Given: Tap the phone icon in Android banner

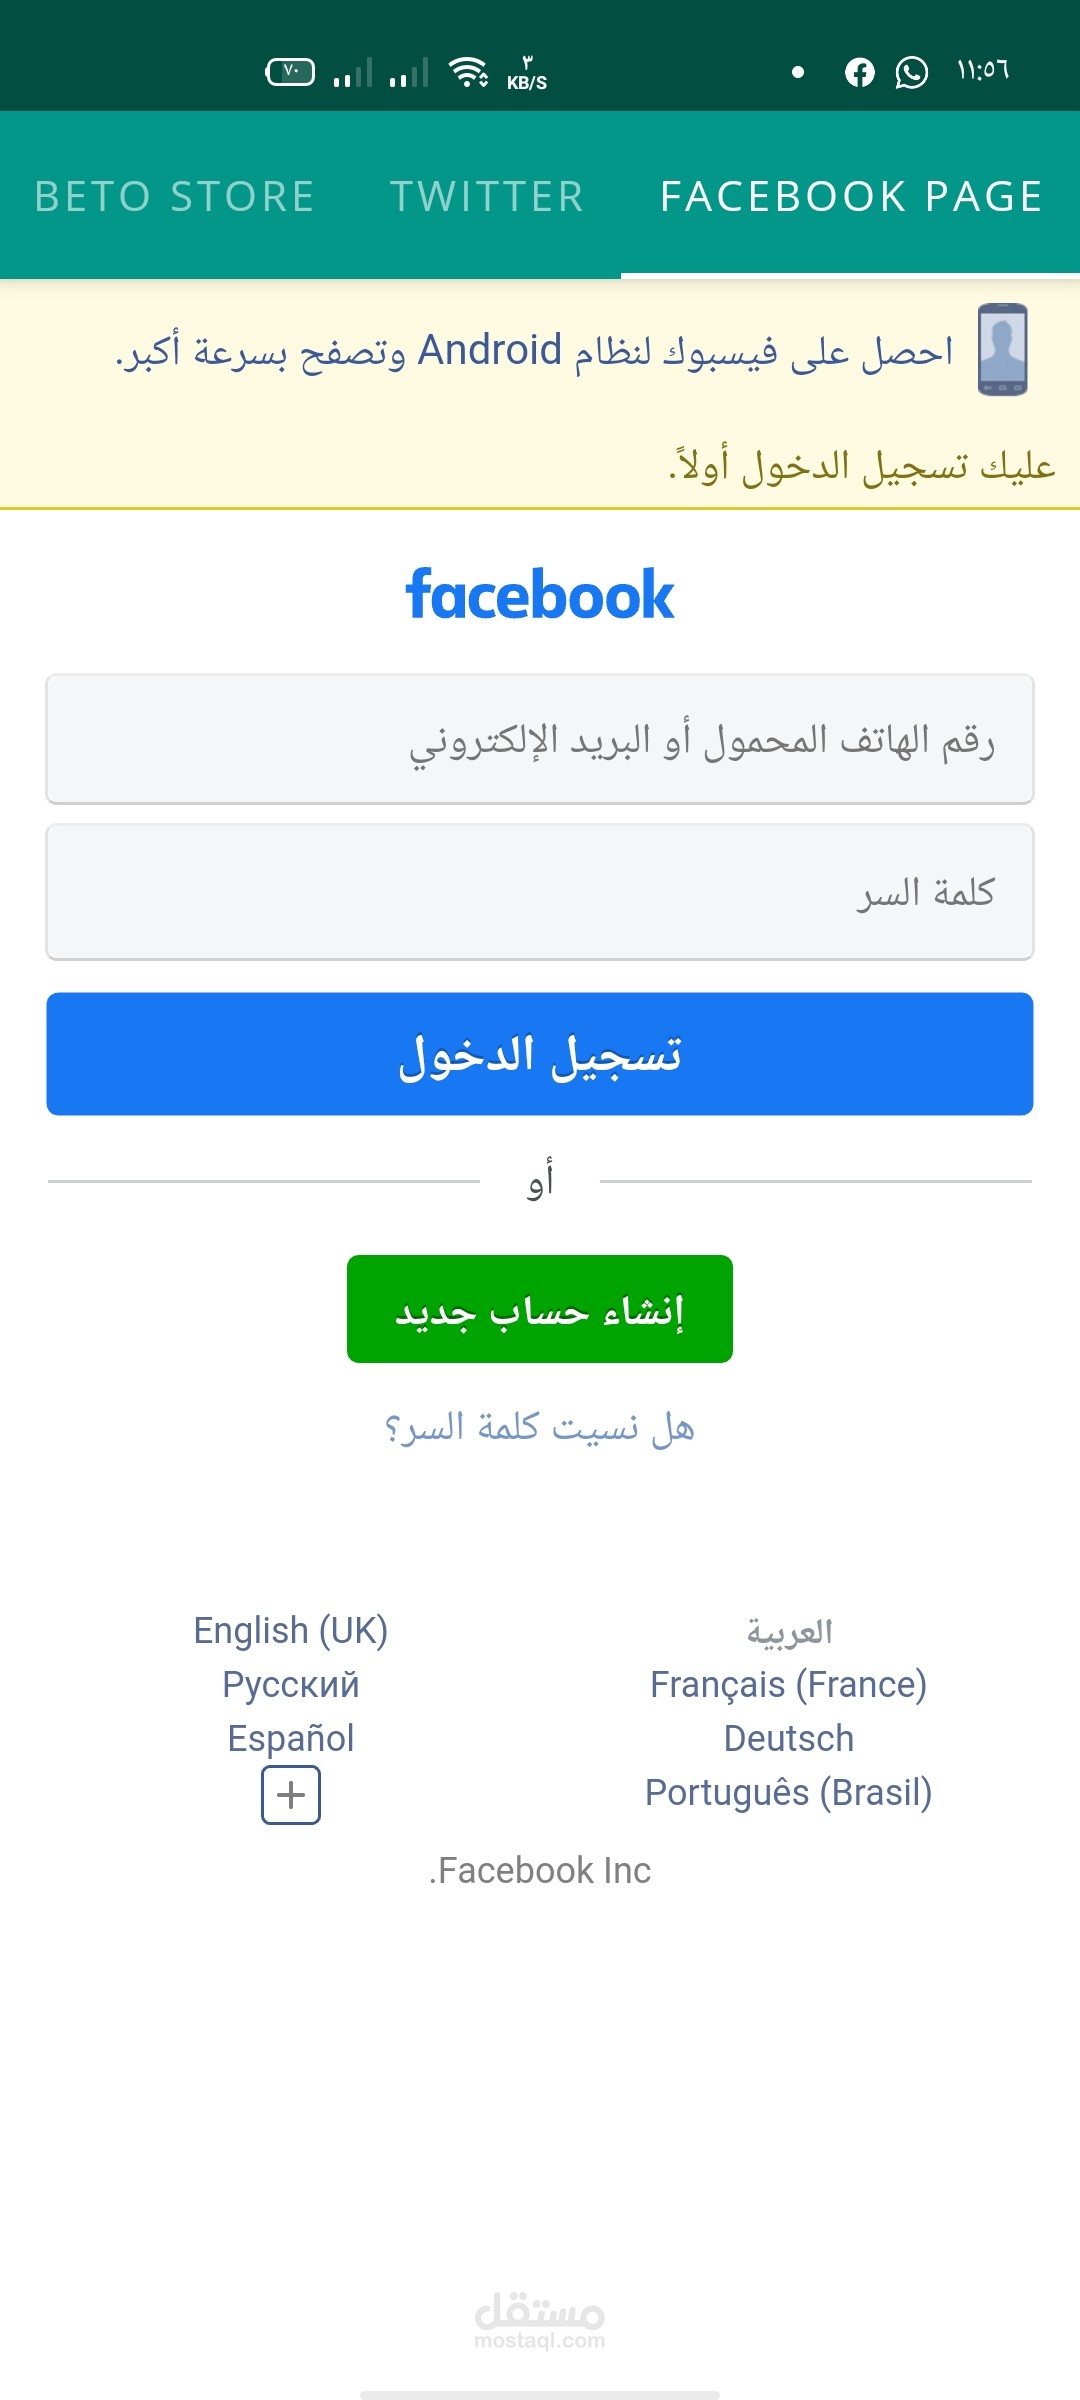Looking at the screenshot, I should coord(1002,350).
